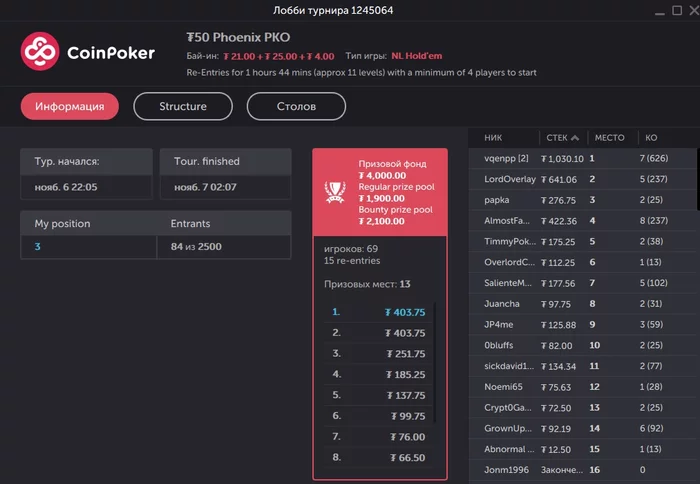Image resolution: width=700 pixels, height=484 pixels.
Task: Open the Столов tab
Action: 296,106
